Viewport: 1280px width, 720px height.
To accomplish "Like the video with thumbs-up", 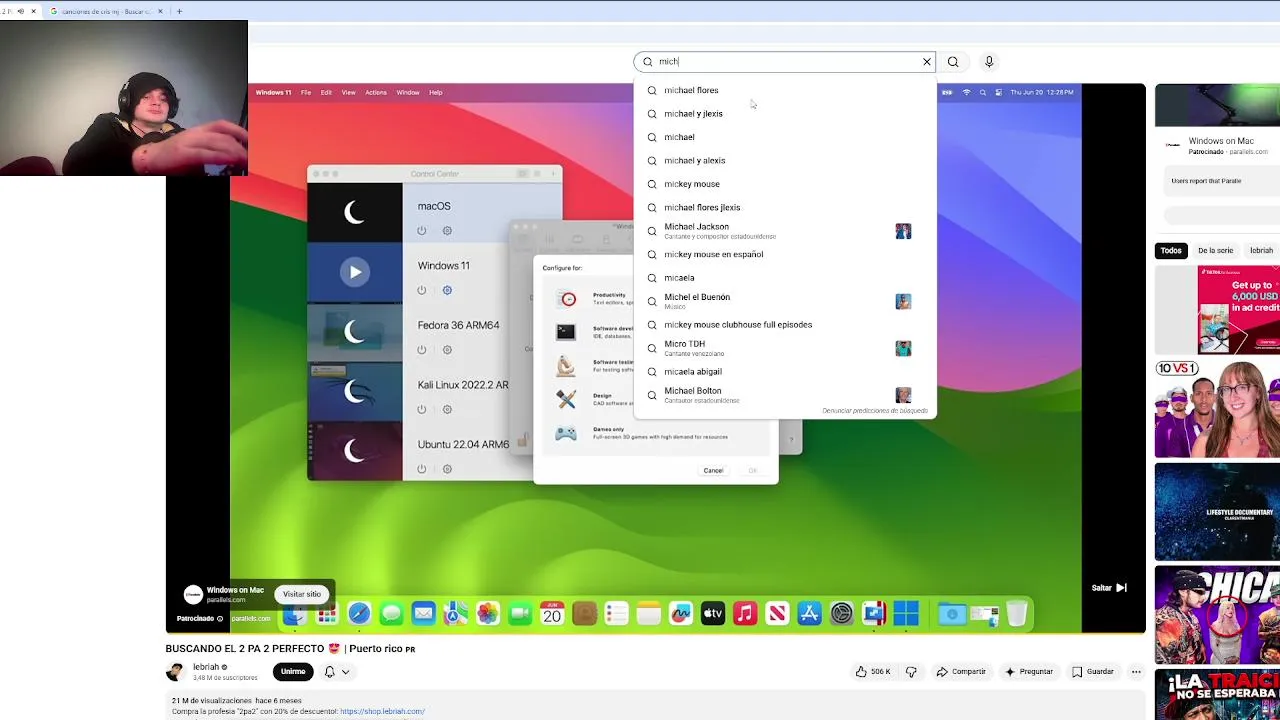I will 872,672.
